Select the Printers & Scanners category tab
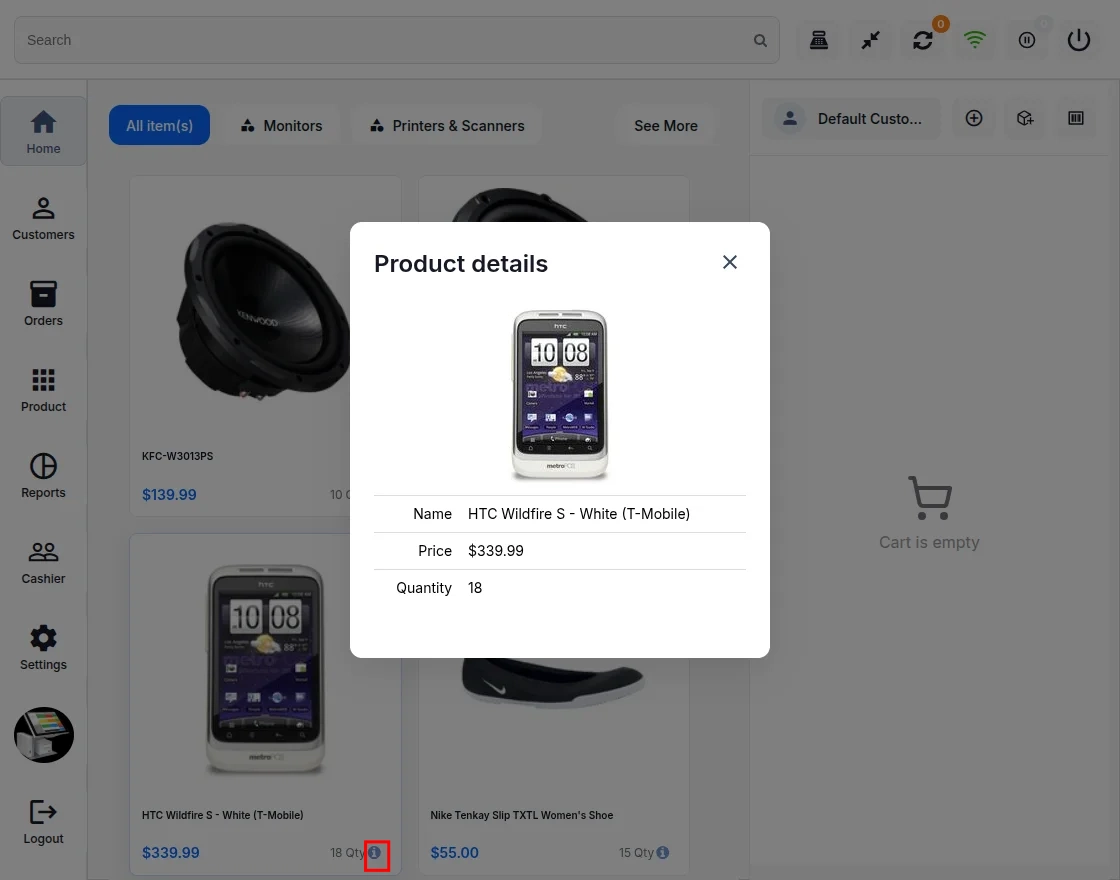This screenshot has width=1120, height=880. (x=447, y=125)
